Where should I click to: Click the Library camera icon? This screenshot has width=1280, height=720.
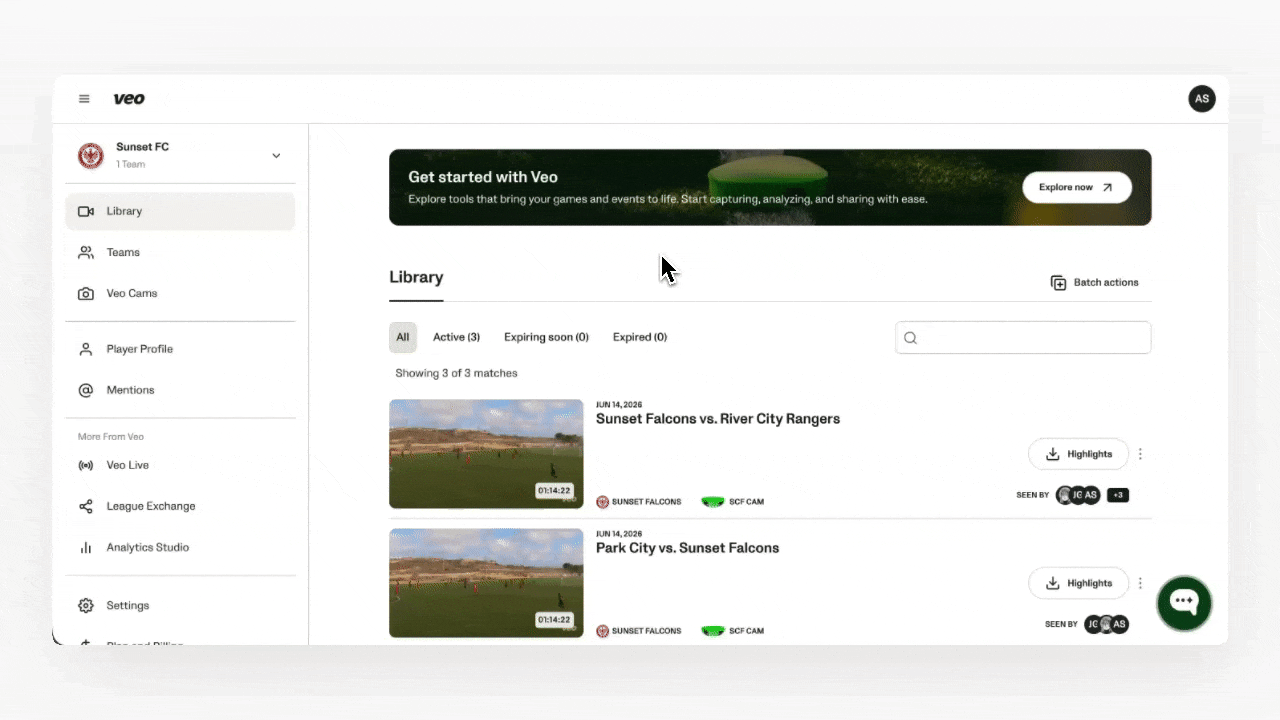coord(86,211)
